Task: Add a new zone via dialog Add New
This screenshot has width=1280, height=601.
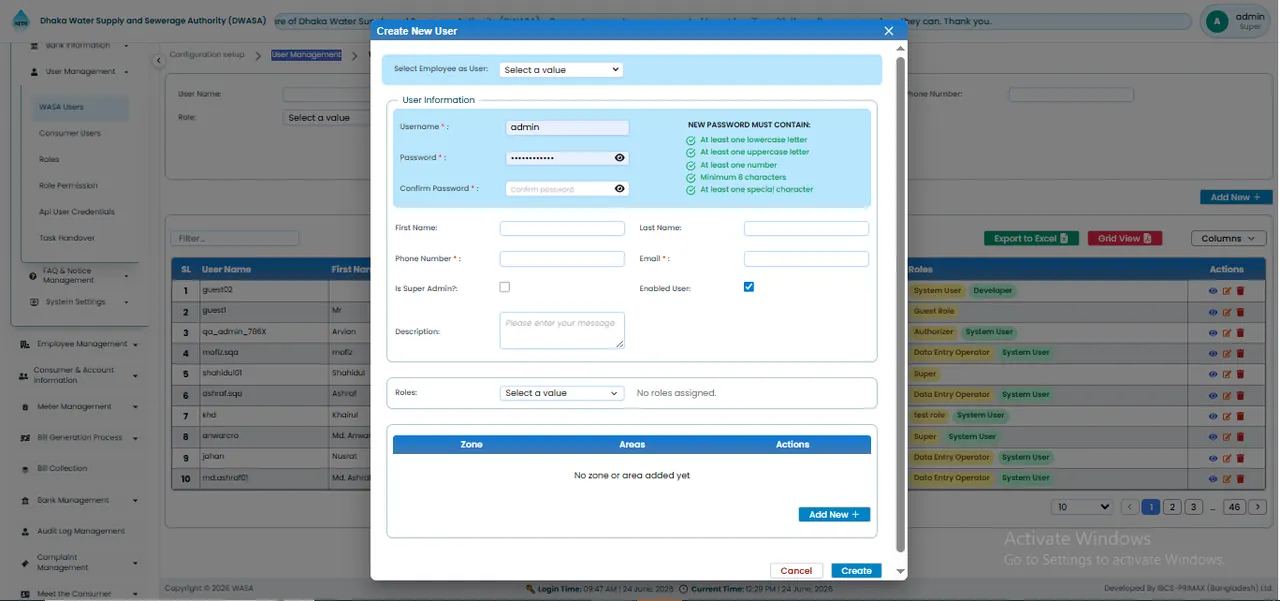Action: click(834, 514)
